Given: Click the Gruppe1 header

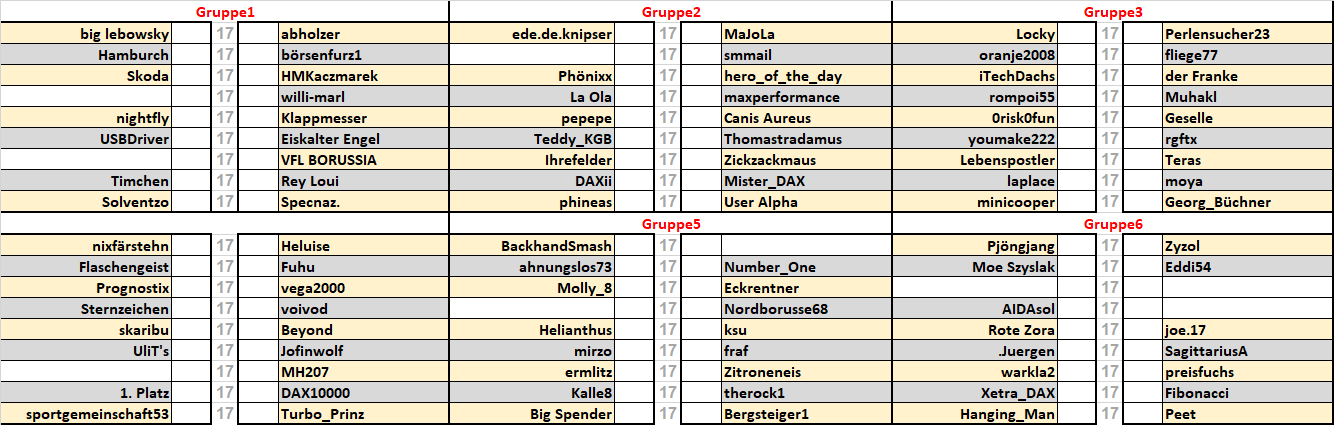Looking at the screenshot, I should 223,13.
